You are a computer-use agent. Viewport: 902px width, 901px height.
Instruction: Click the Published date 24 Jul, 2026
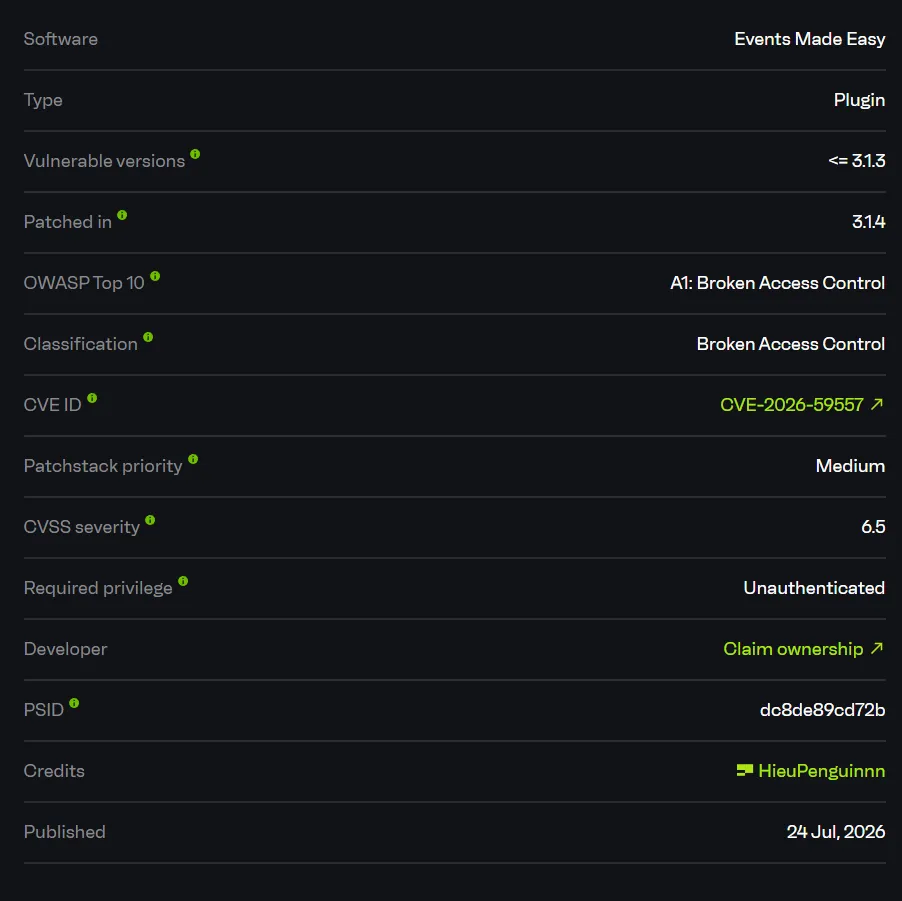(x=836, y=832)
